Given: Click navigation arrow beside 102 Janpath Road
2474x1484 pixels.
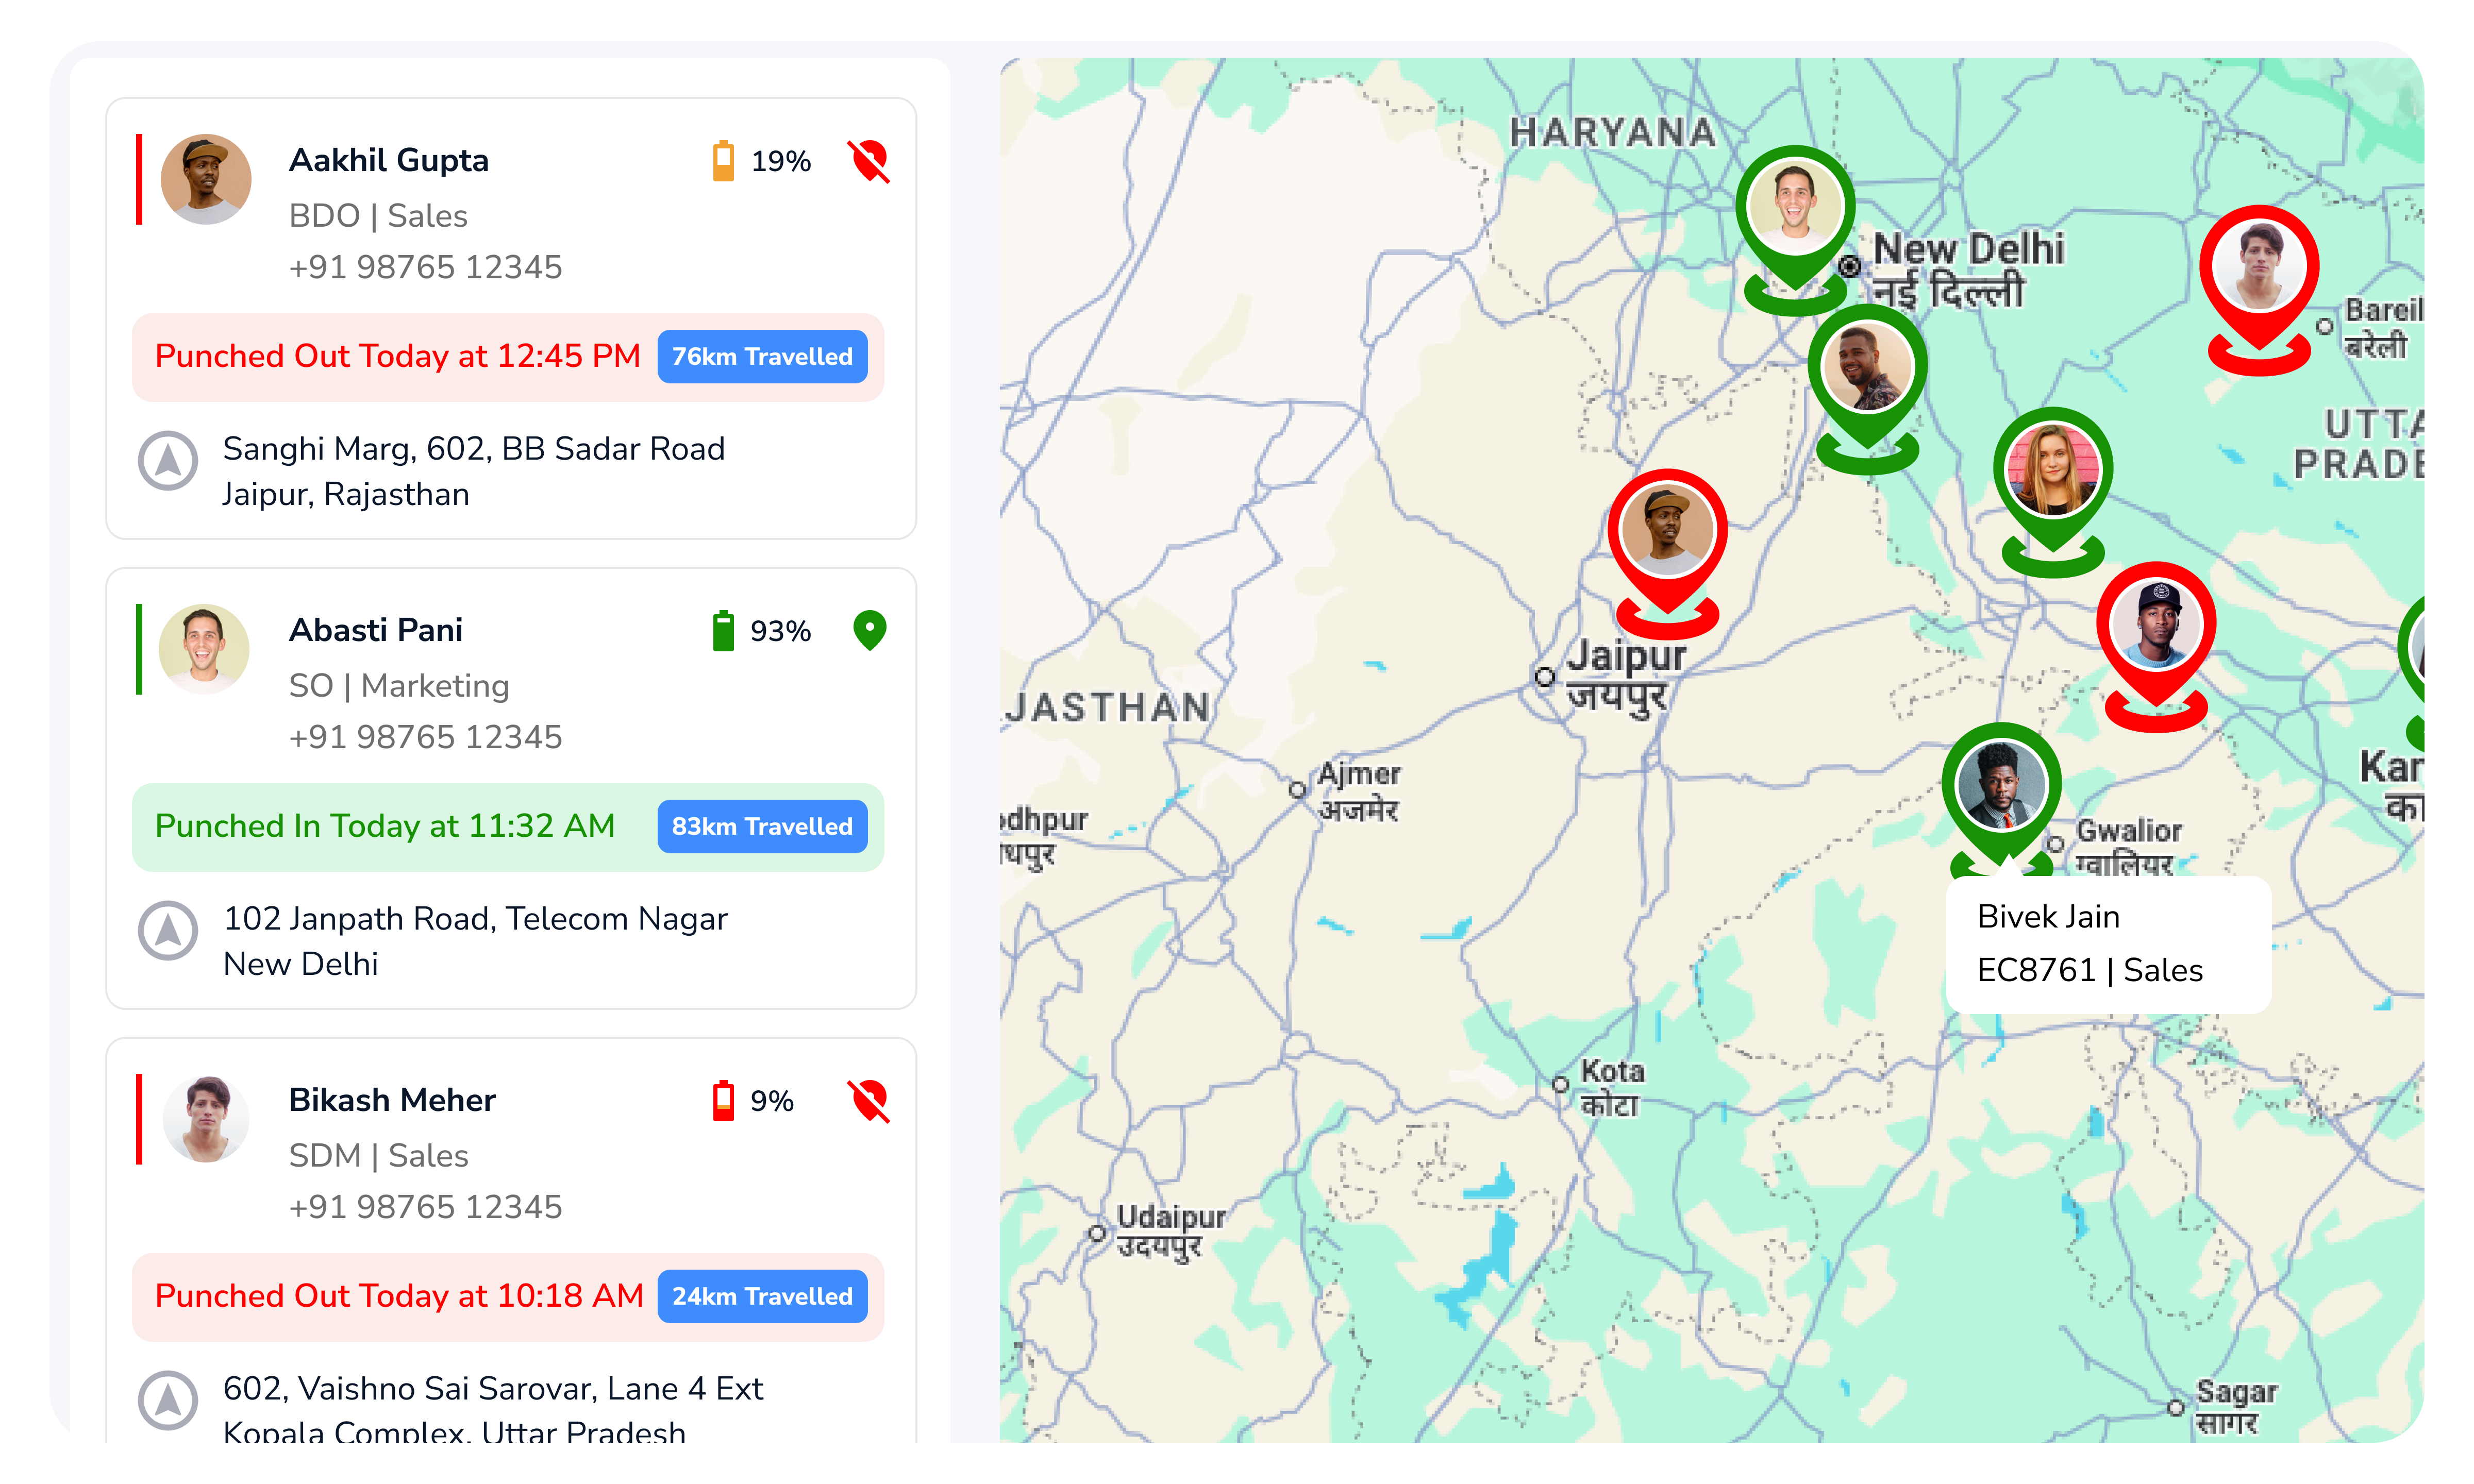Looking at the screenshot, I should point(168,930).
